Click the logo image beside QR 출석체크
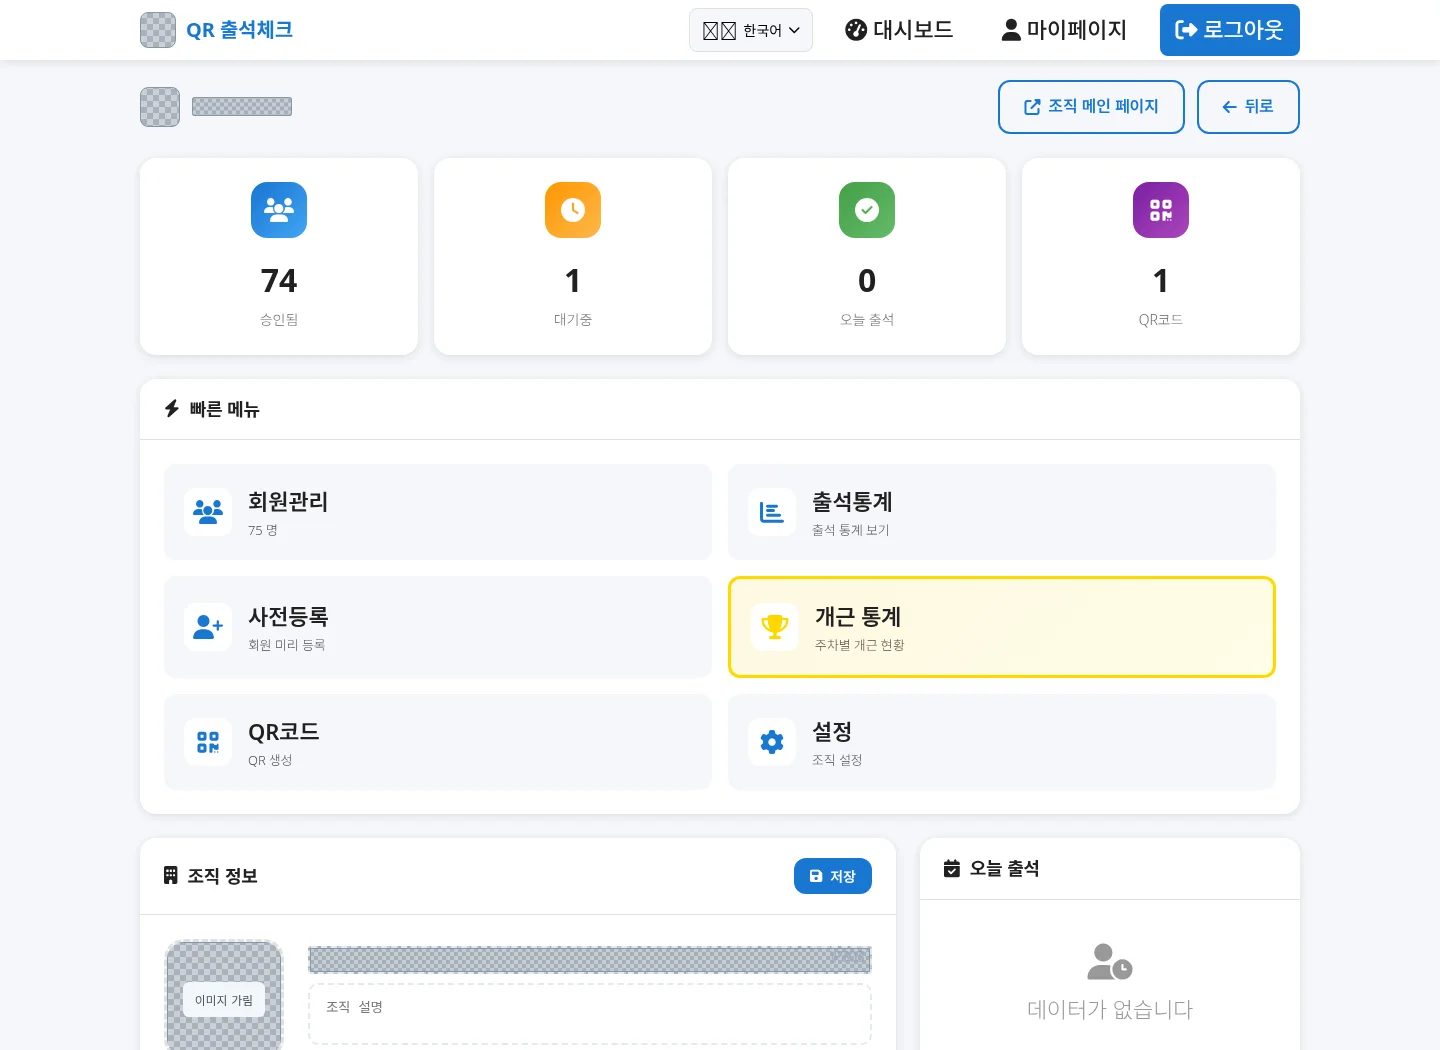The image size is (1440, 1050). (x=158, y=30)
